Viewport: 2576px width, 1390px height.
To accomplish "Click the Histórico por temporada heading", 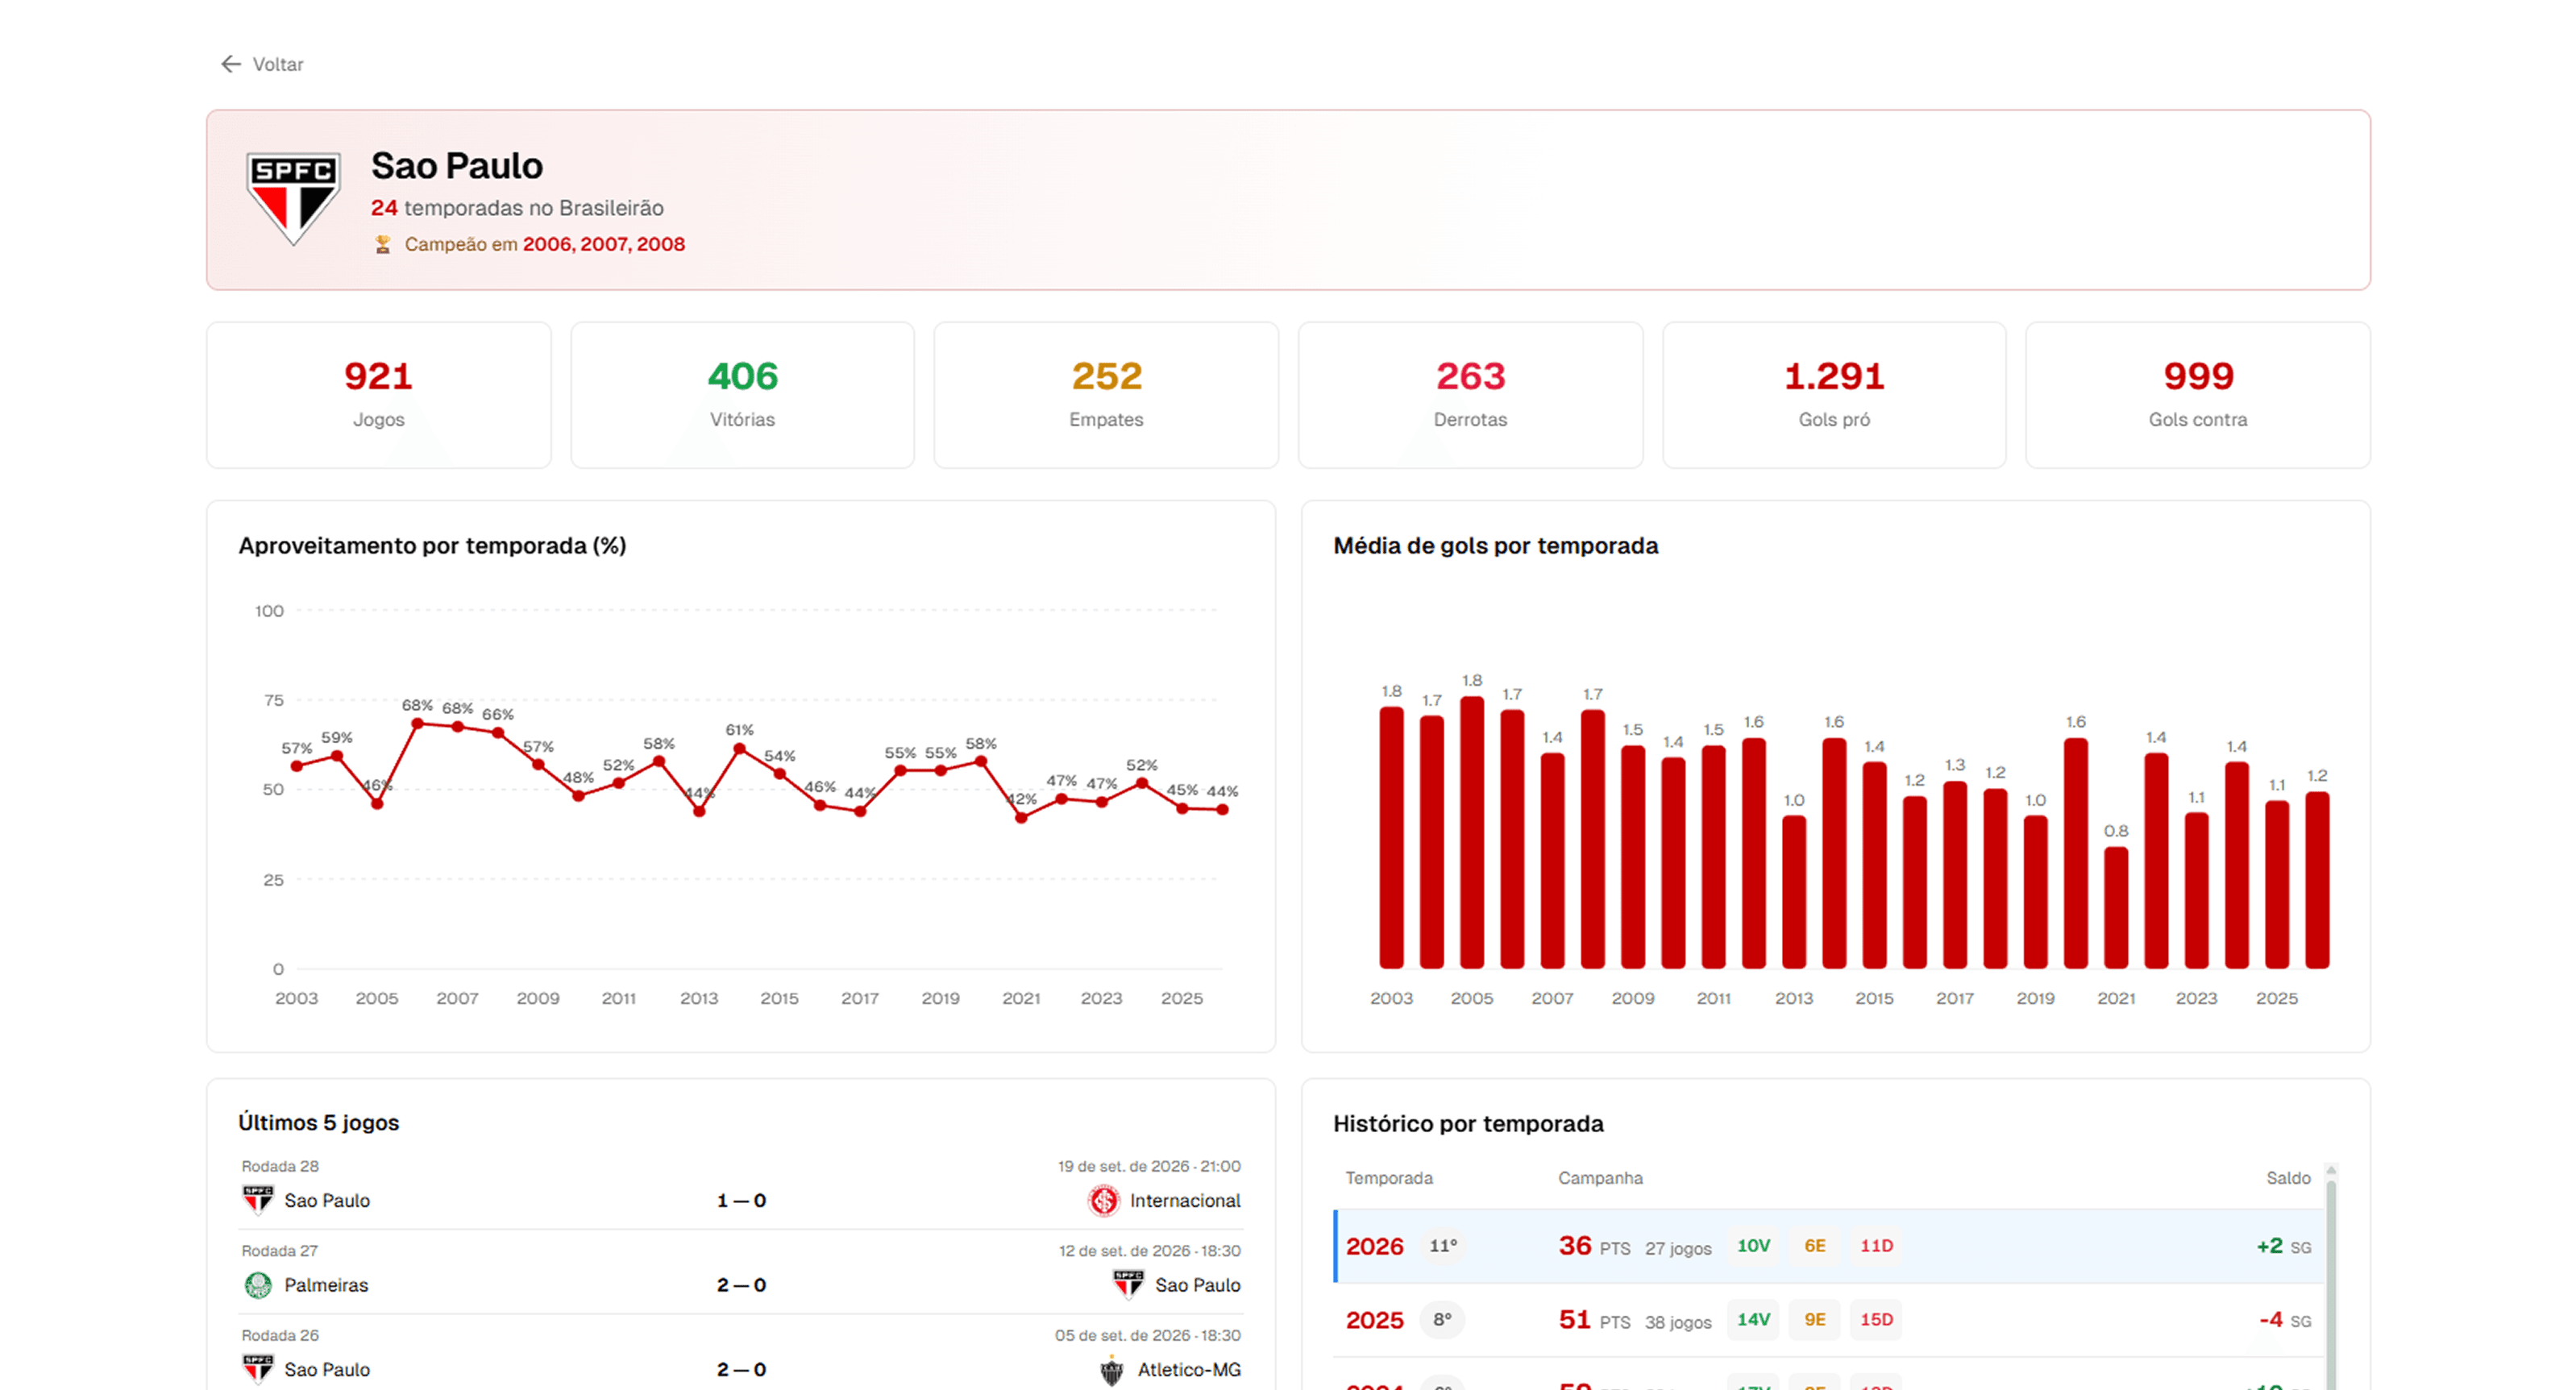I will pos(1468,1124).
